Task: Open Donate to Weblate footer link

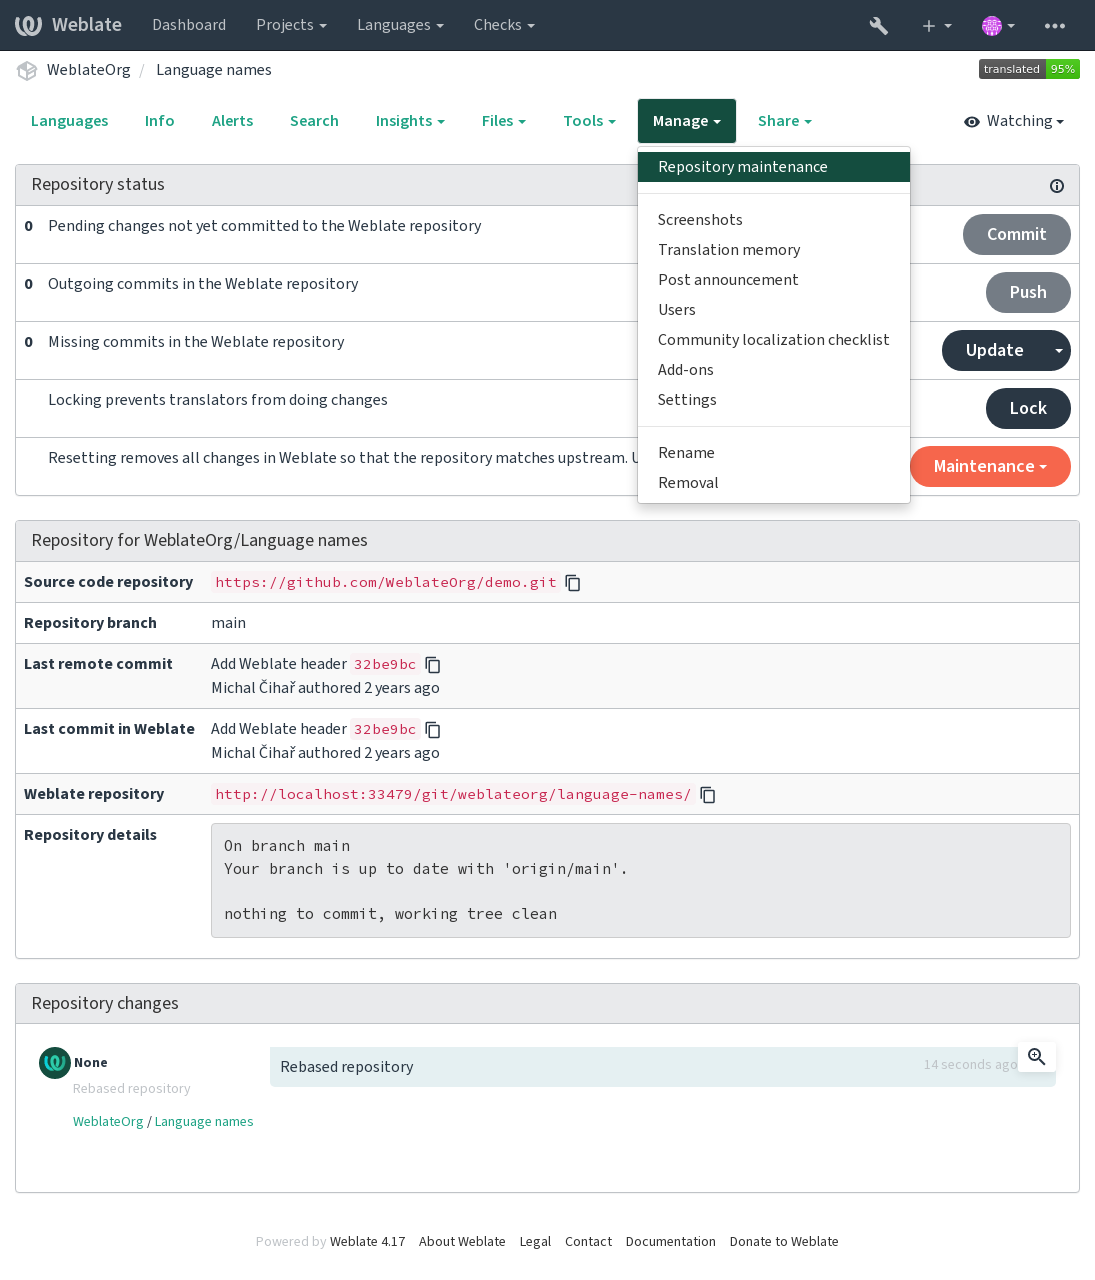Action: click(x=784, y=1242)
